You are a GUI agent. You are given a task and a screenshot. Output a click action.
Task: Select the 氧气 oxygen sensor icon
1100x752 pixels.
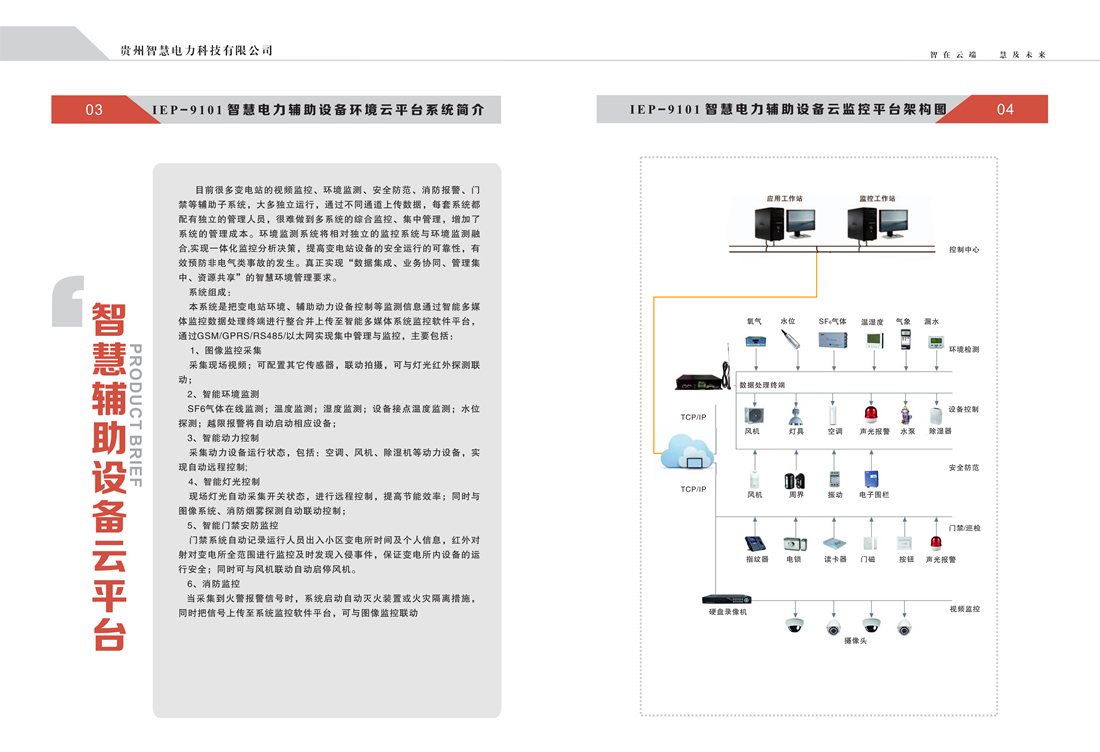click(754, 341)
